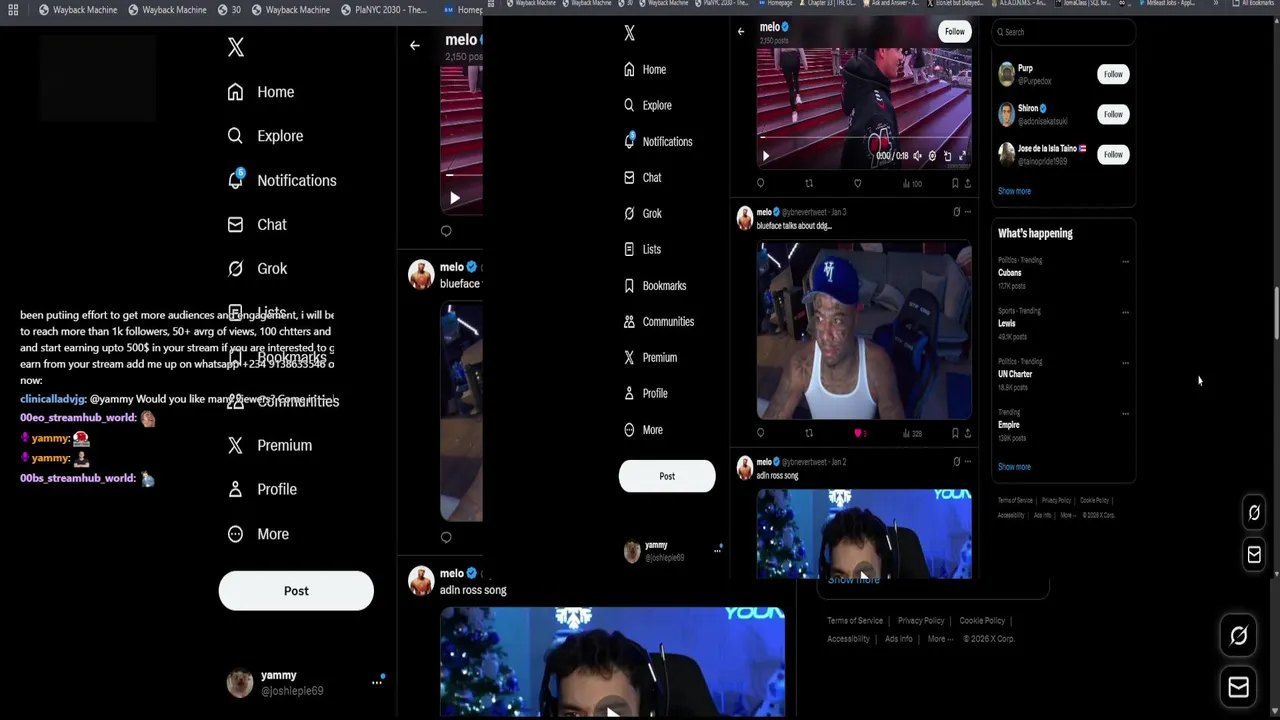The image size is (1280, 720).
Task: Follow melo in the inset window header
Action: (955, 32)
